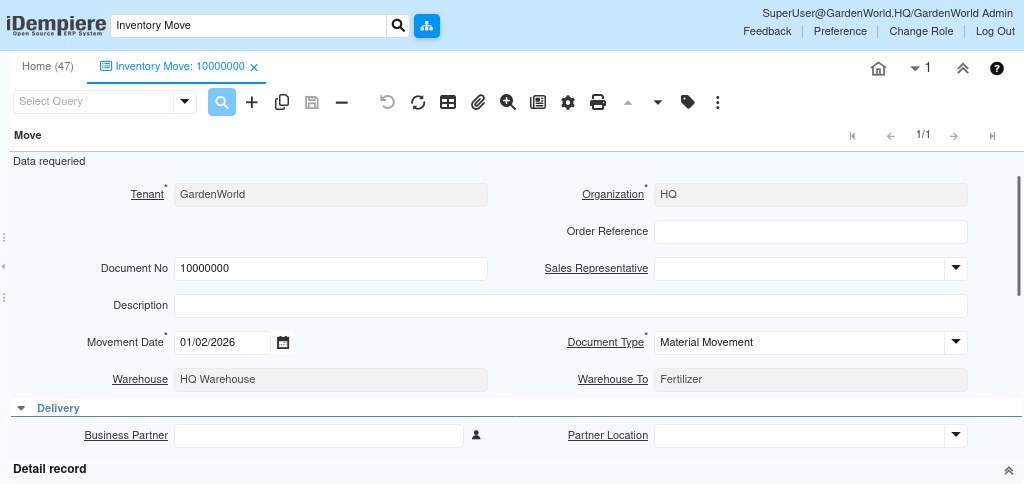This screenshot has width=1024, height=484.
Task: Open the Process gear icon
Action: (568, 102)
